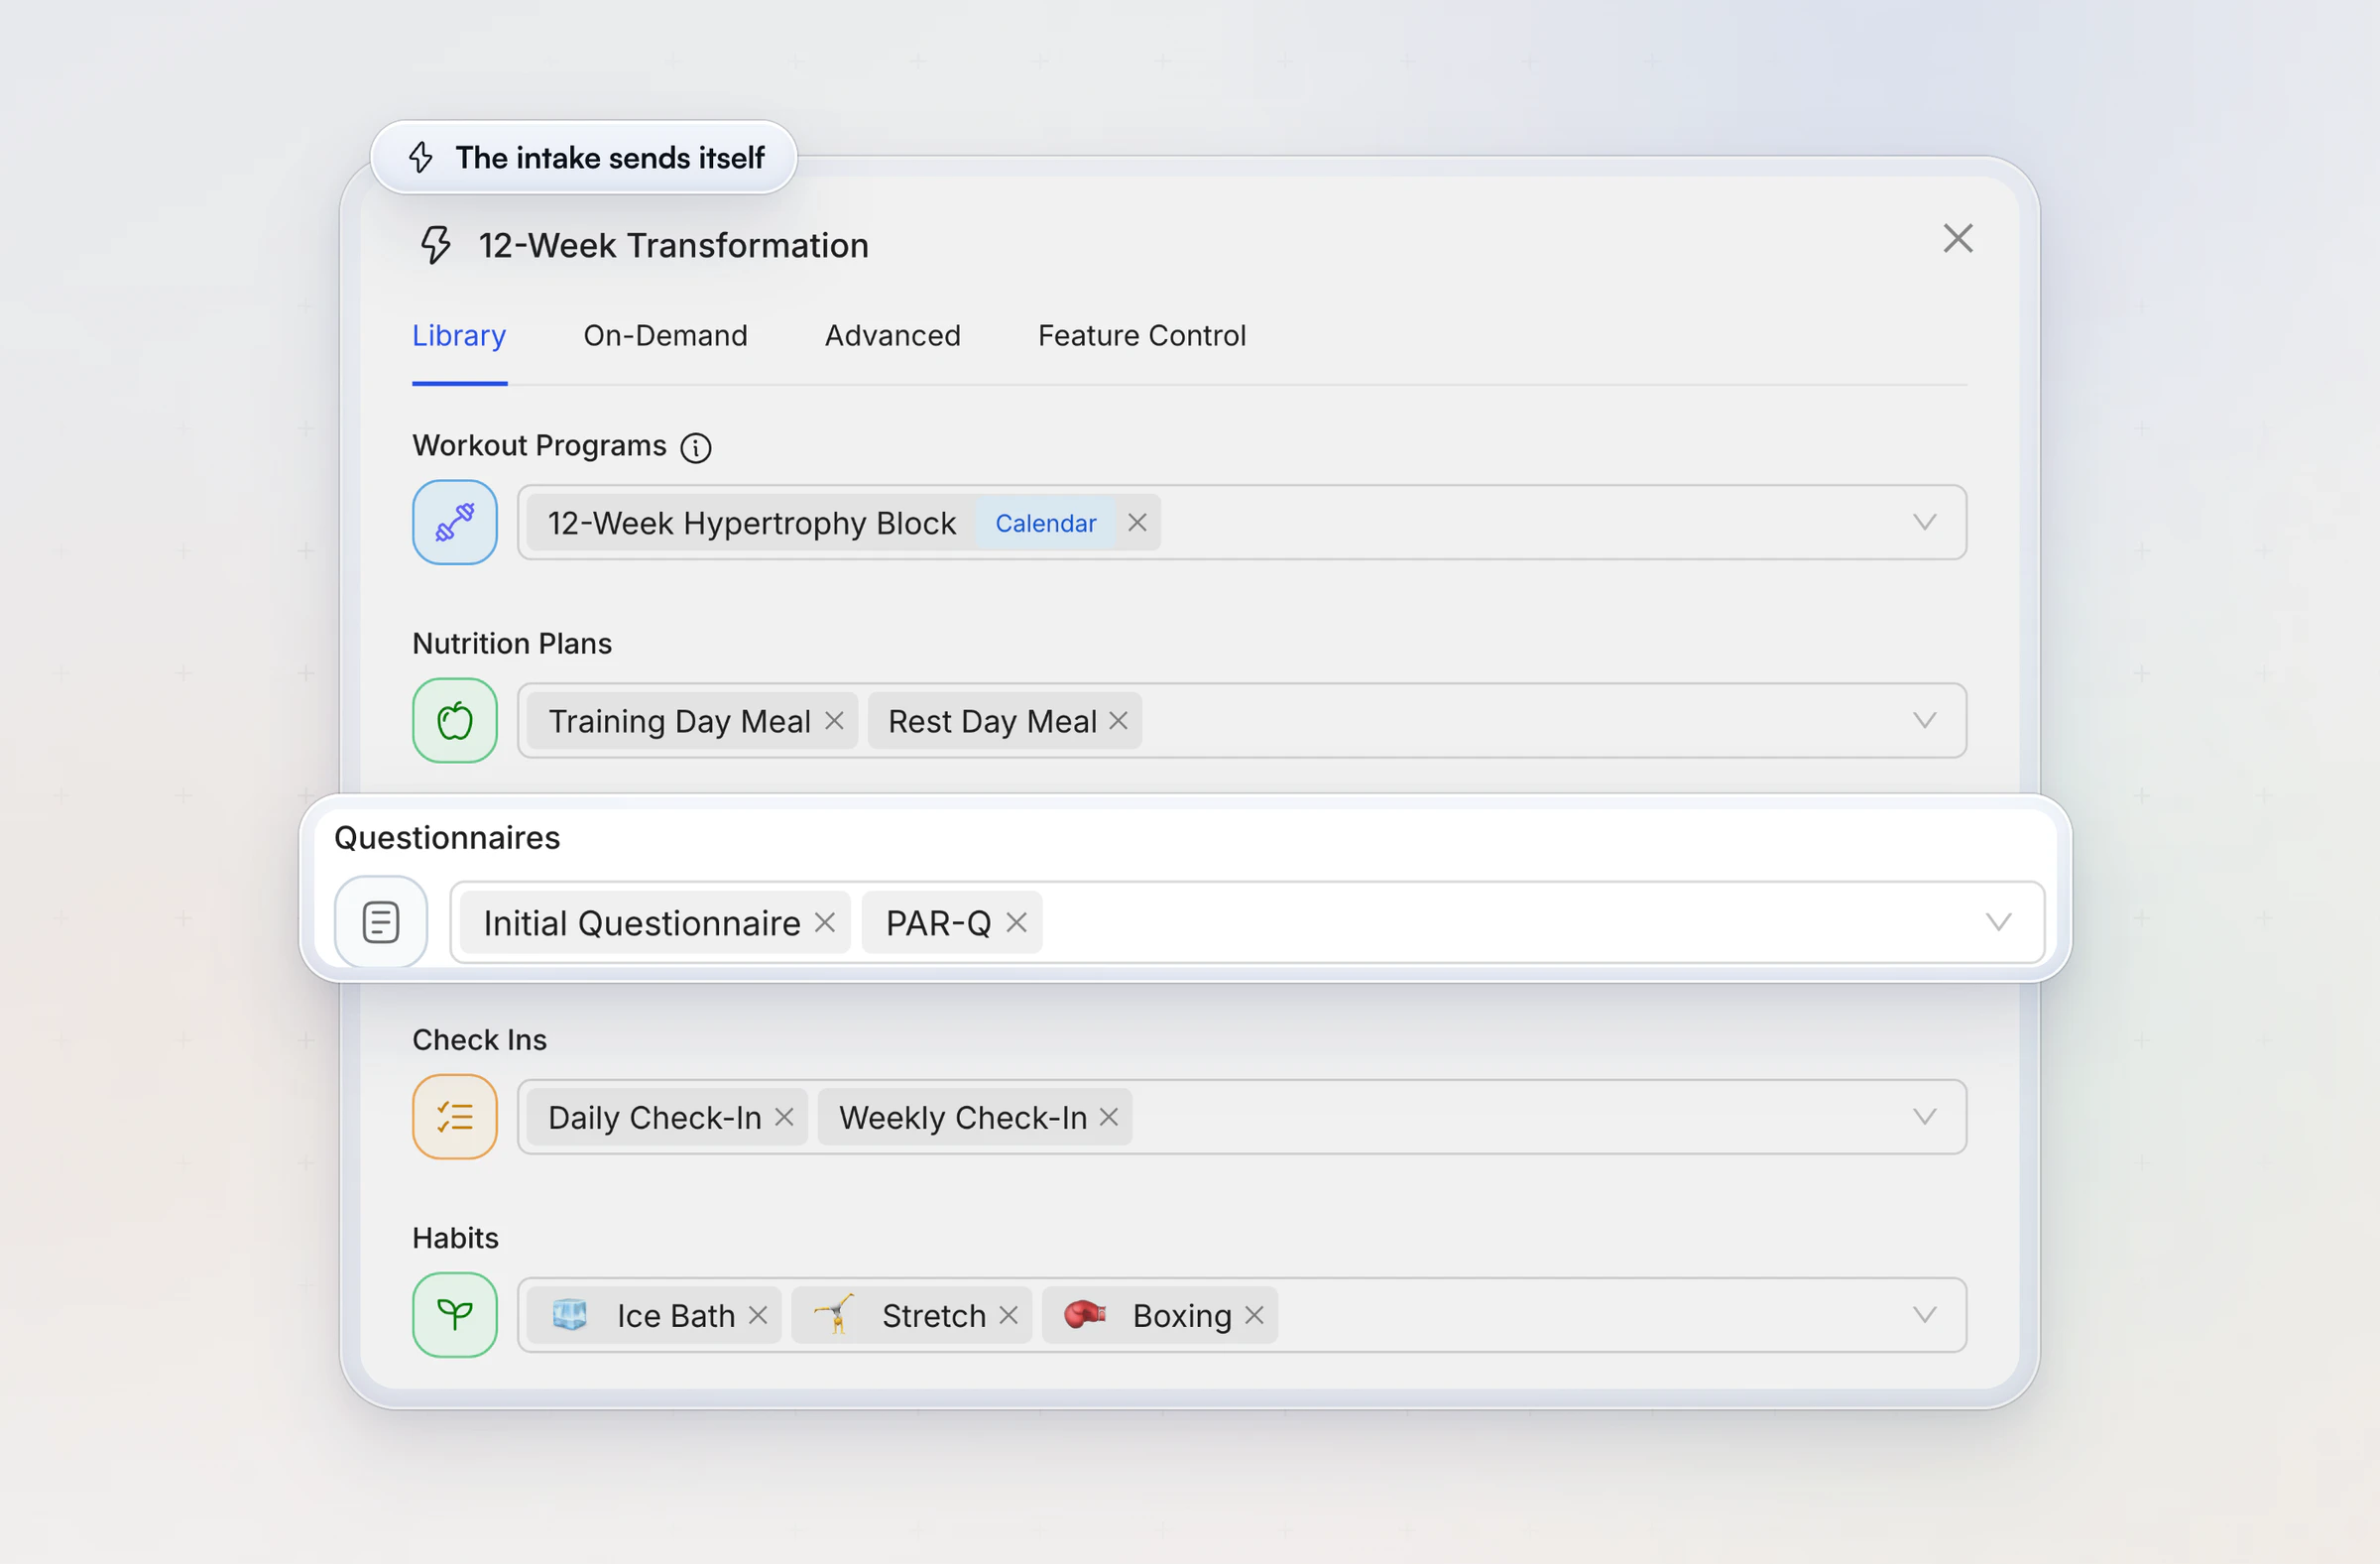
Task: Expand Questionnaires dropdown chevron
Action: [x=1998, y=922]
